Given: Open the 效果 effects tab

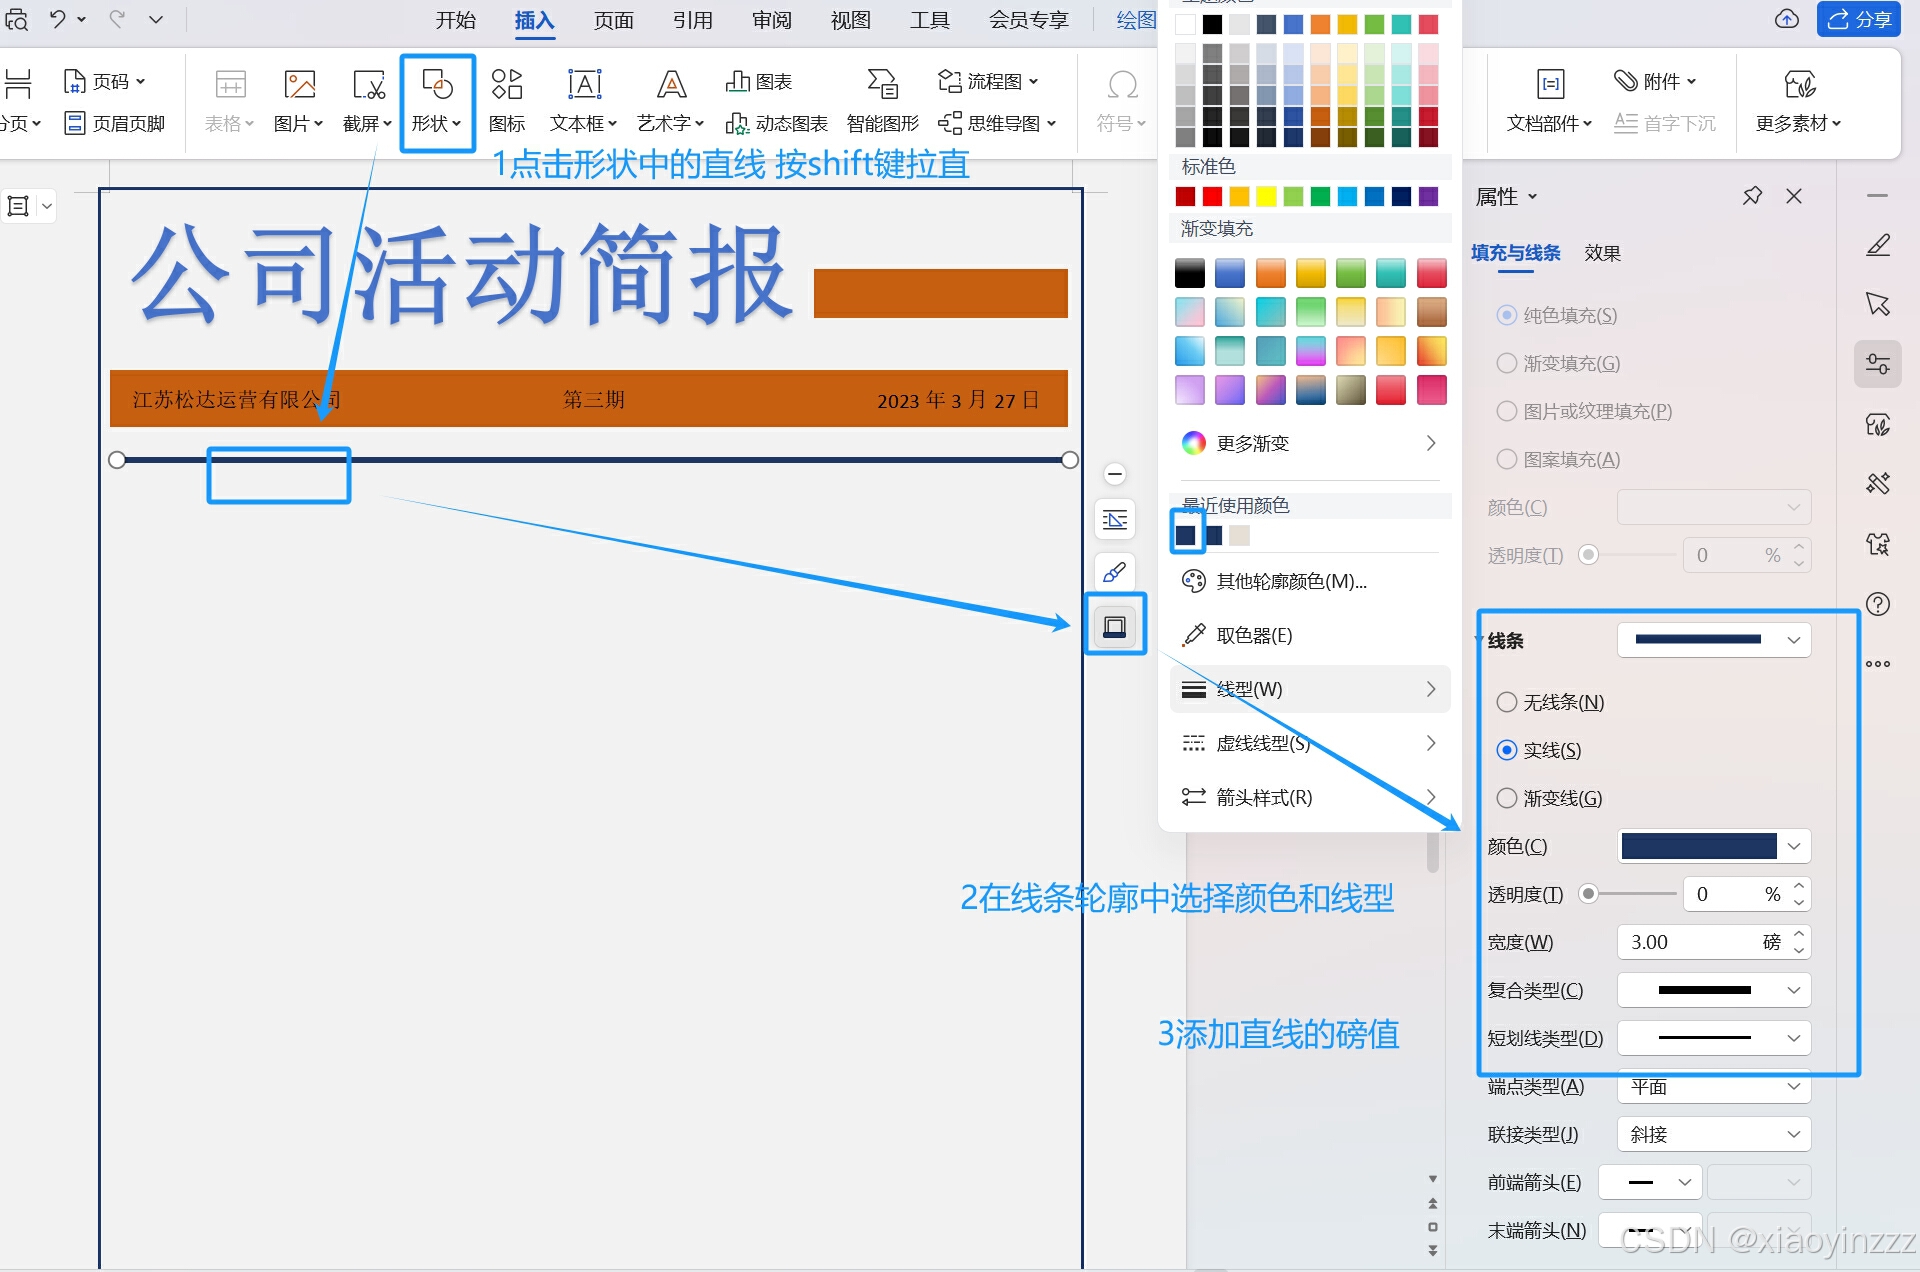Looking at the screenshot, I should (x=1602, y=253).
